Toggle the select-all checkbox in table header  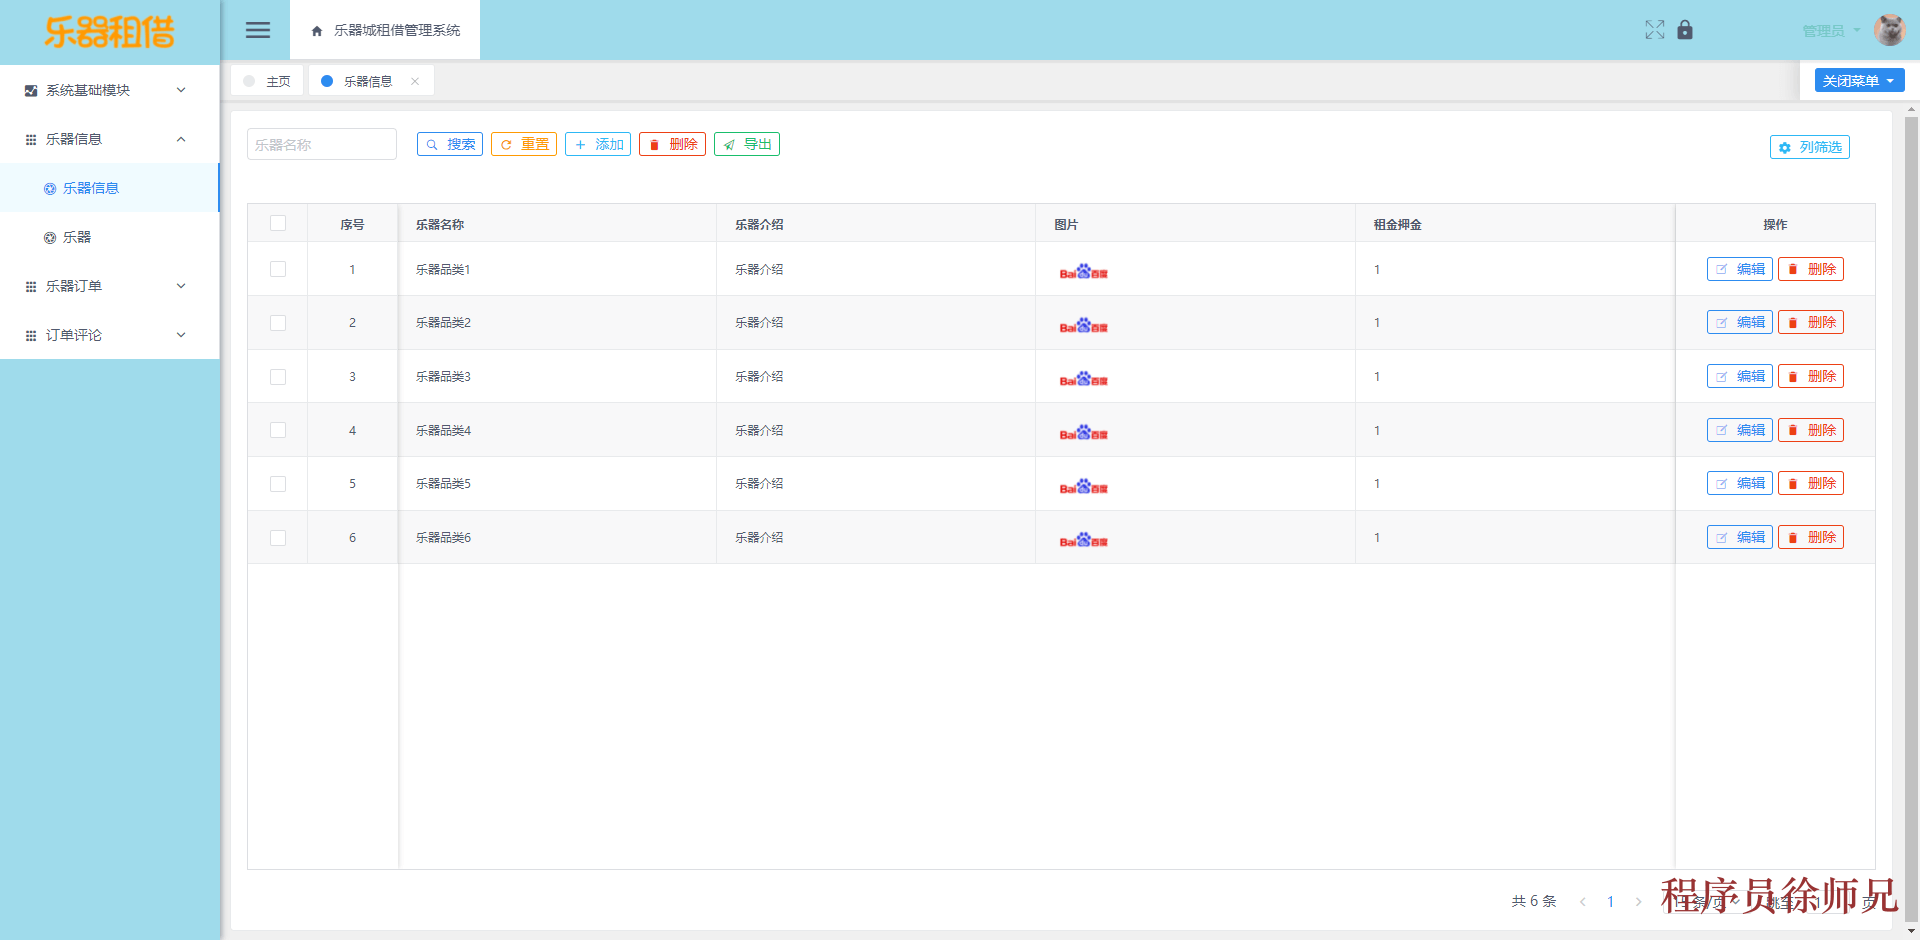pos(277,223)
